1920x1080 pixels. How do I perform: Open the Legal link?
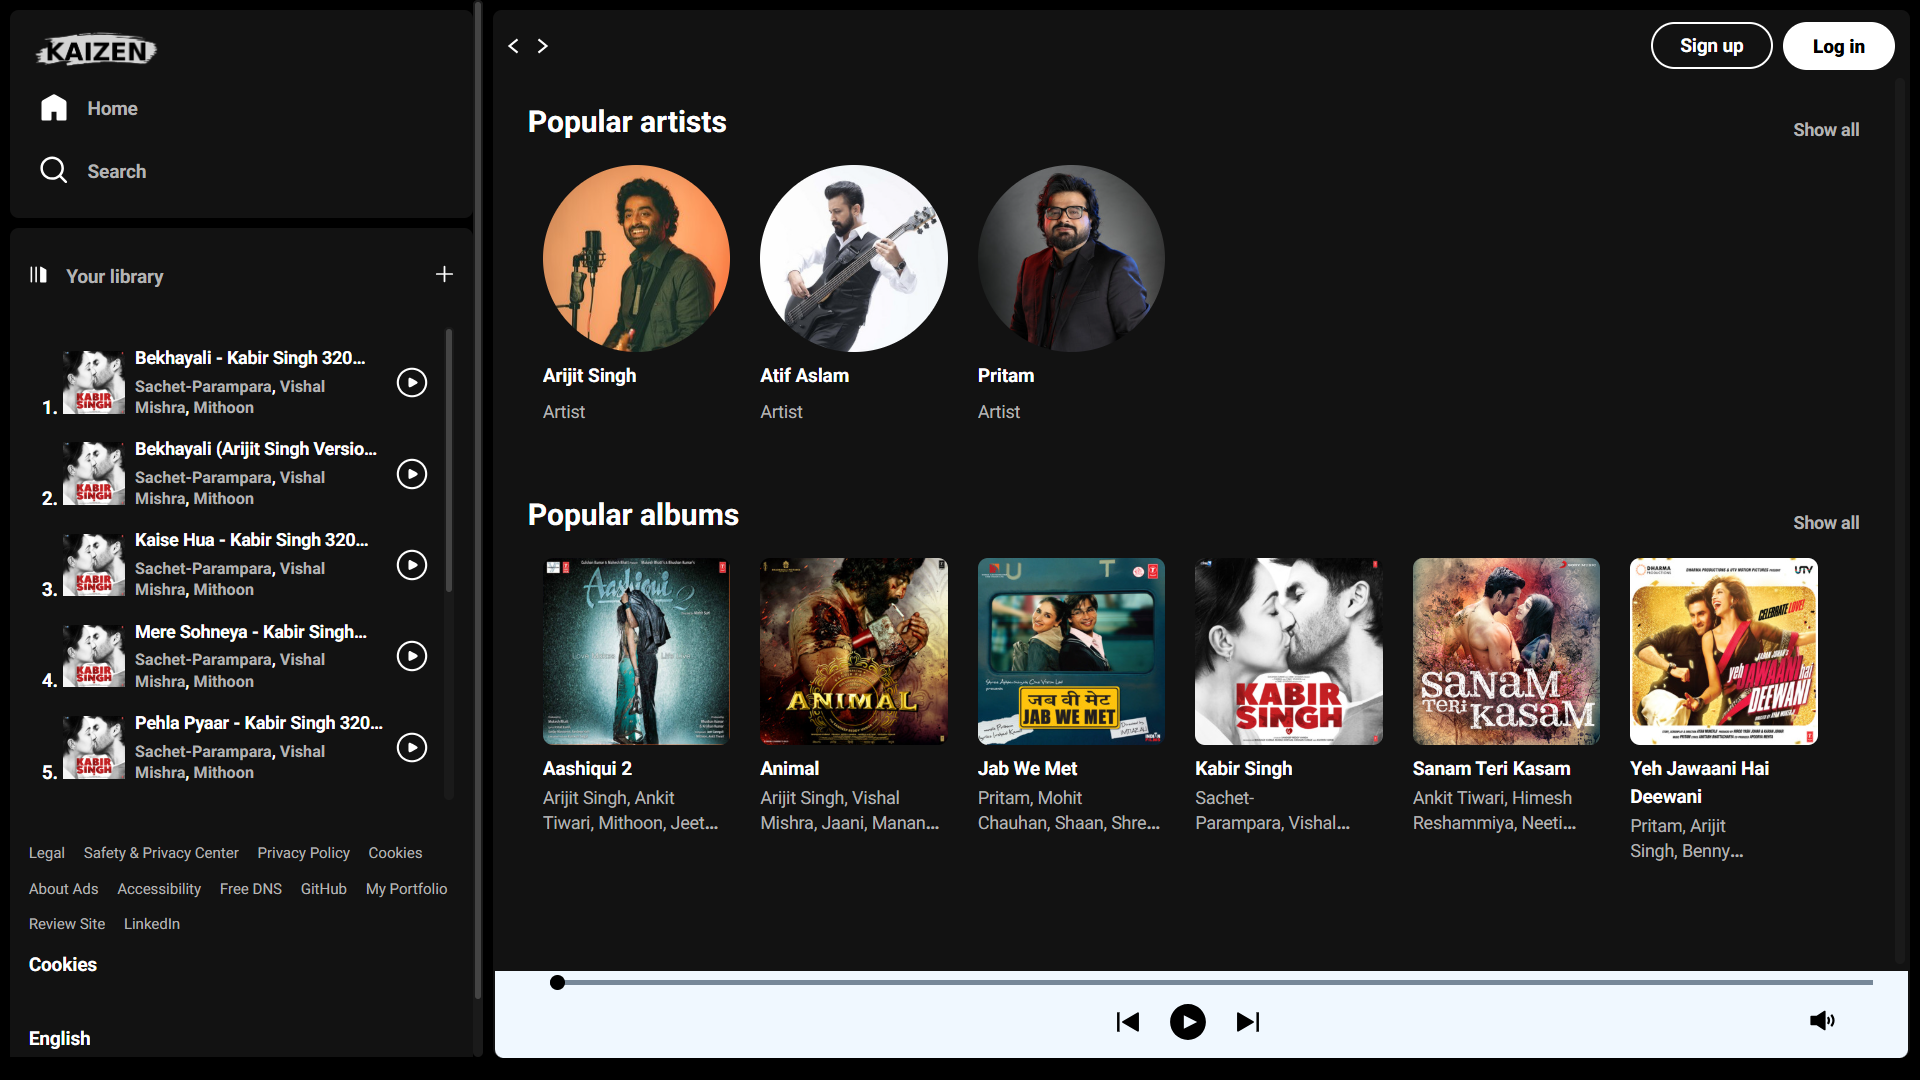pyautogui.click(x=46, y=853)
